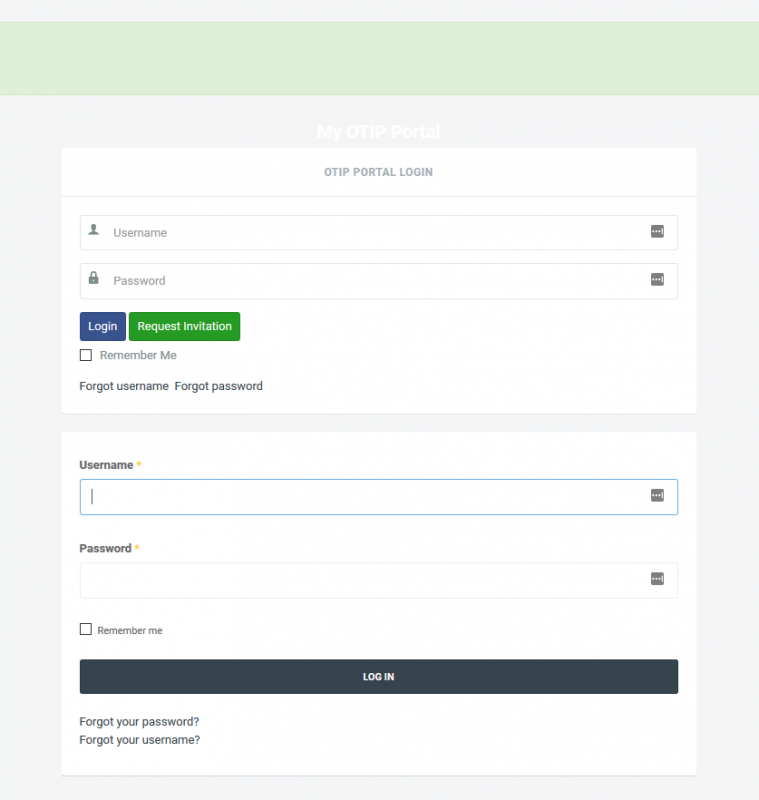The height and width of the screenshot is (800, 759).
Task: Click the lower Remember me label text
Action: 130,631
